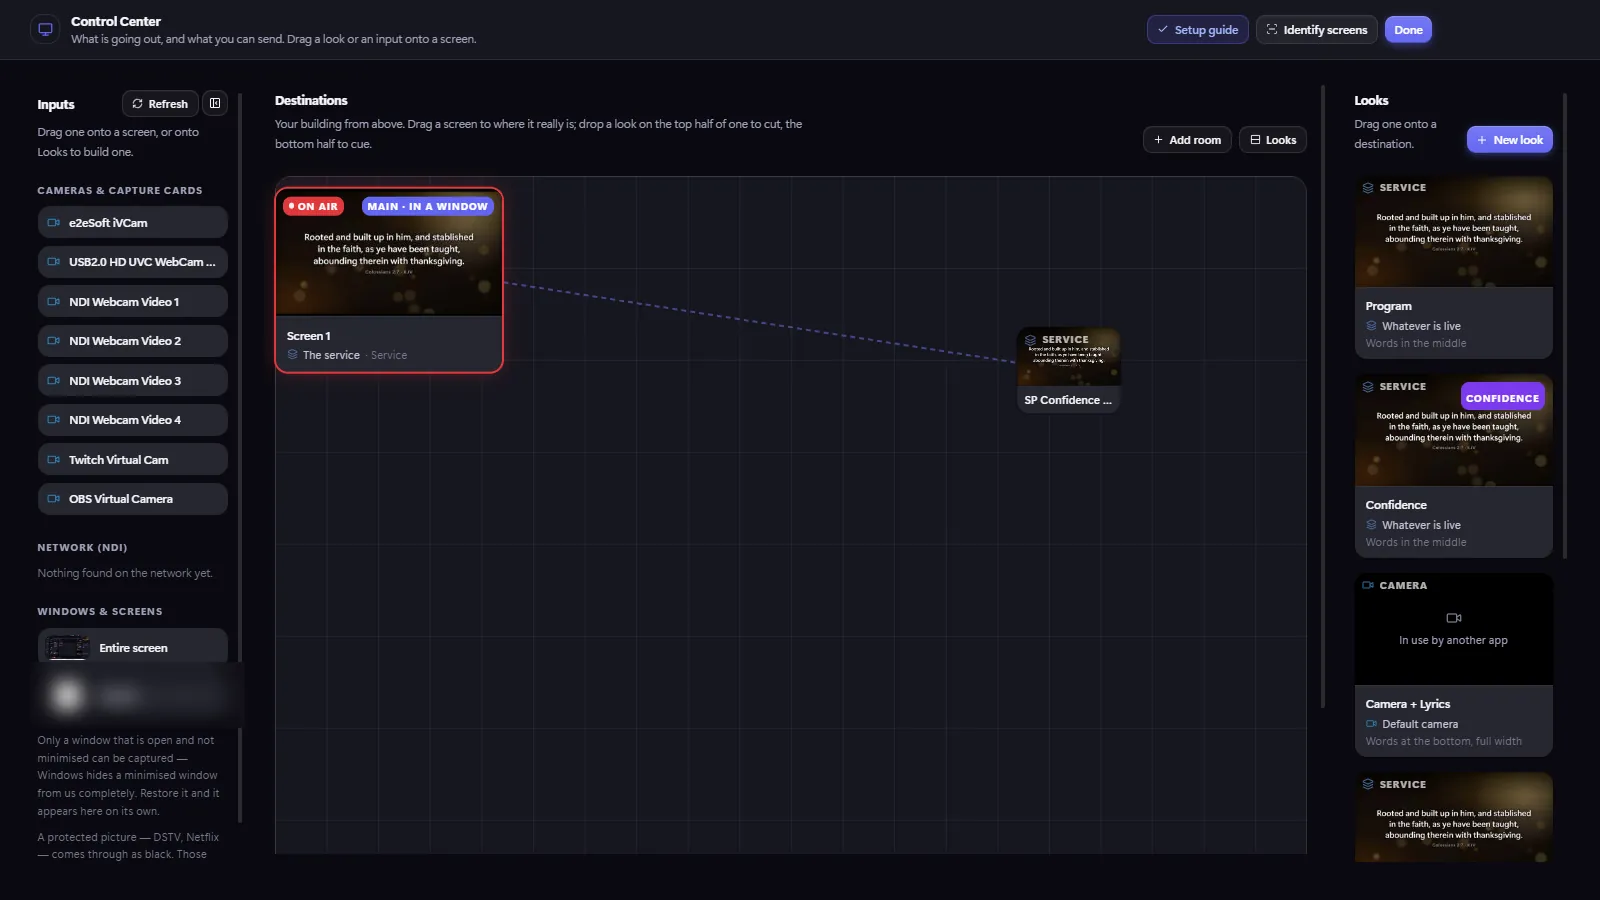Click the layers icon next to The service
Screen dimensions: 1600x900
pos(293,355)
